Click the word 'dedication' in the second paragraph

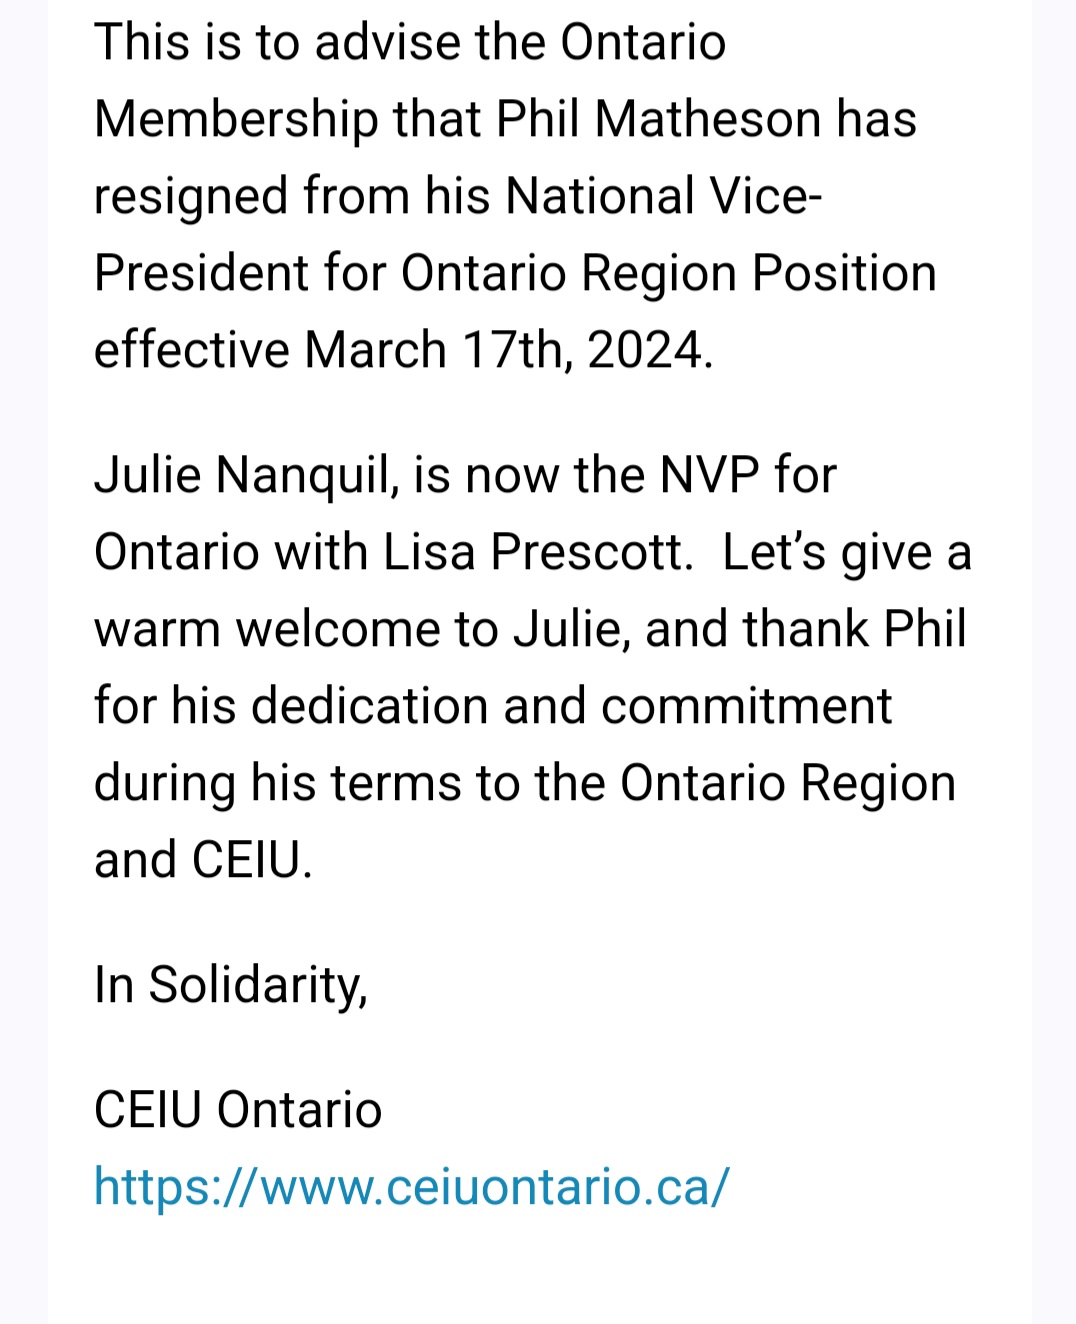tap(370, 706)
